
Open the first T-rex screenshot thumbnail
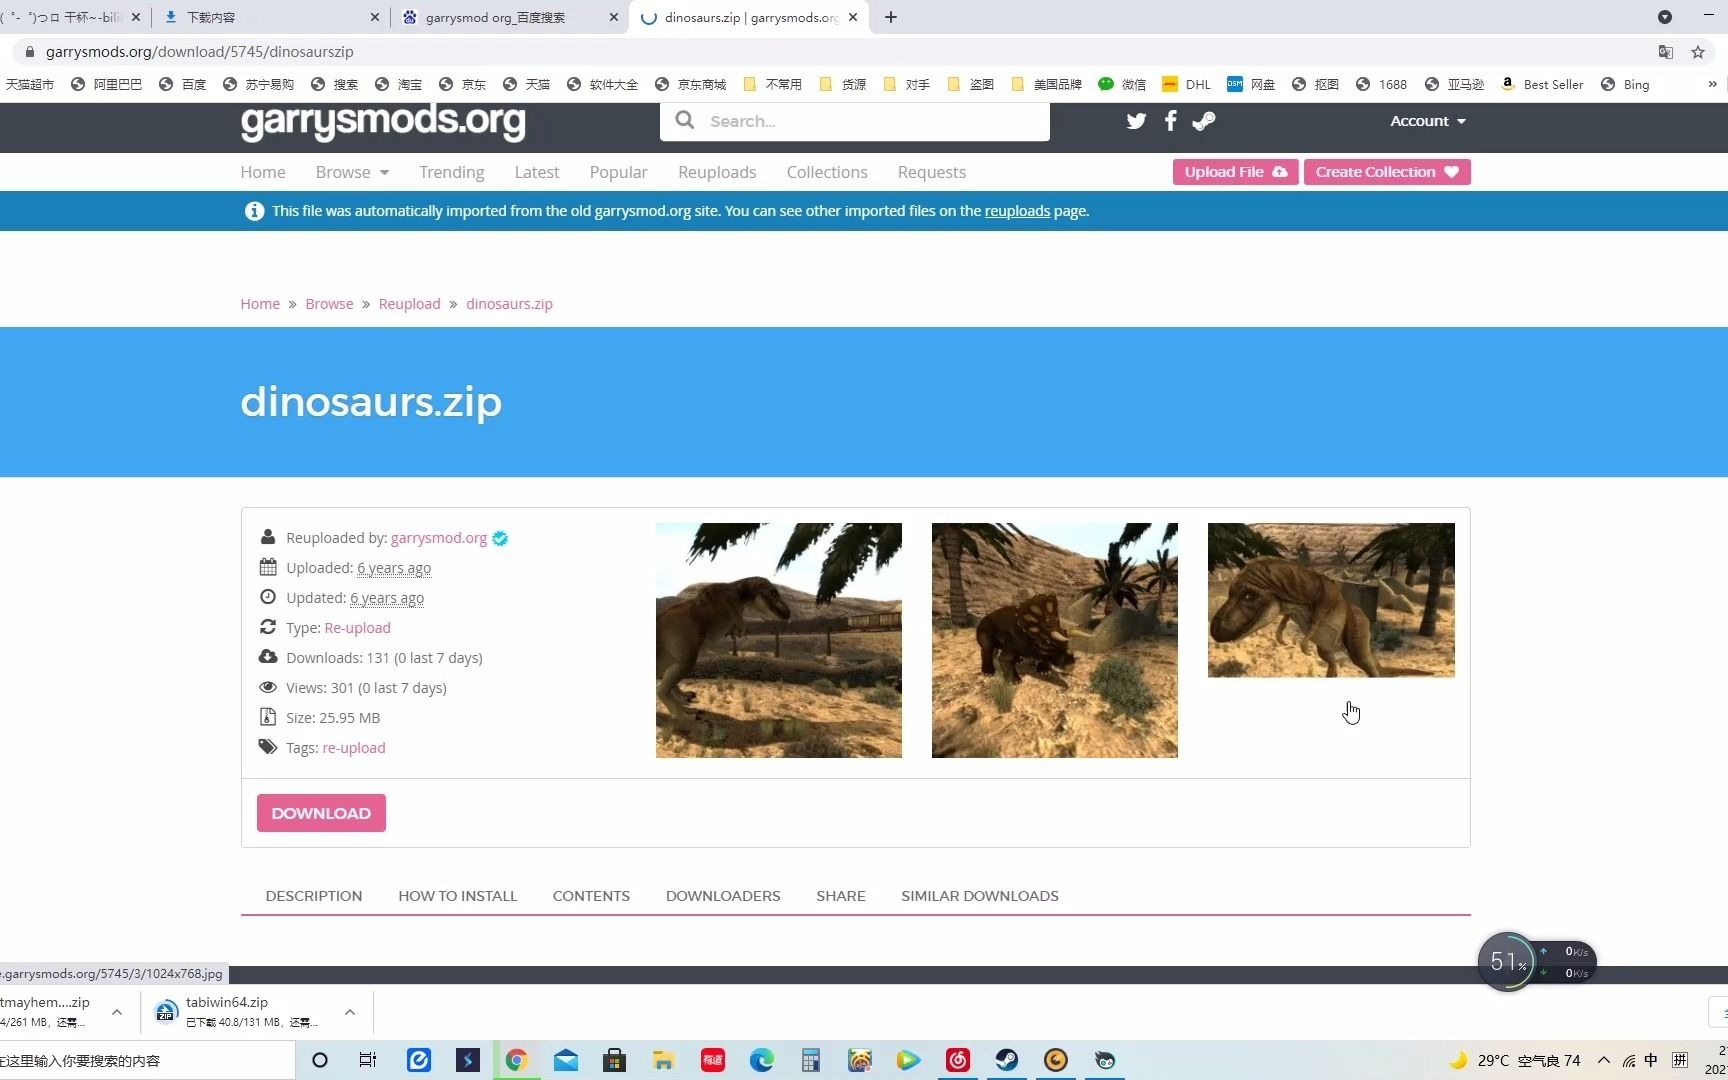pyautogui.click(x=779, y=640)
